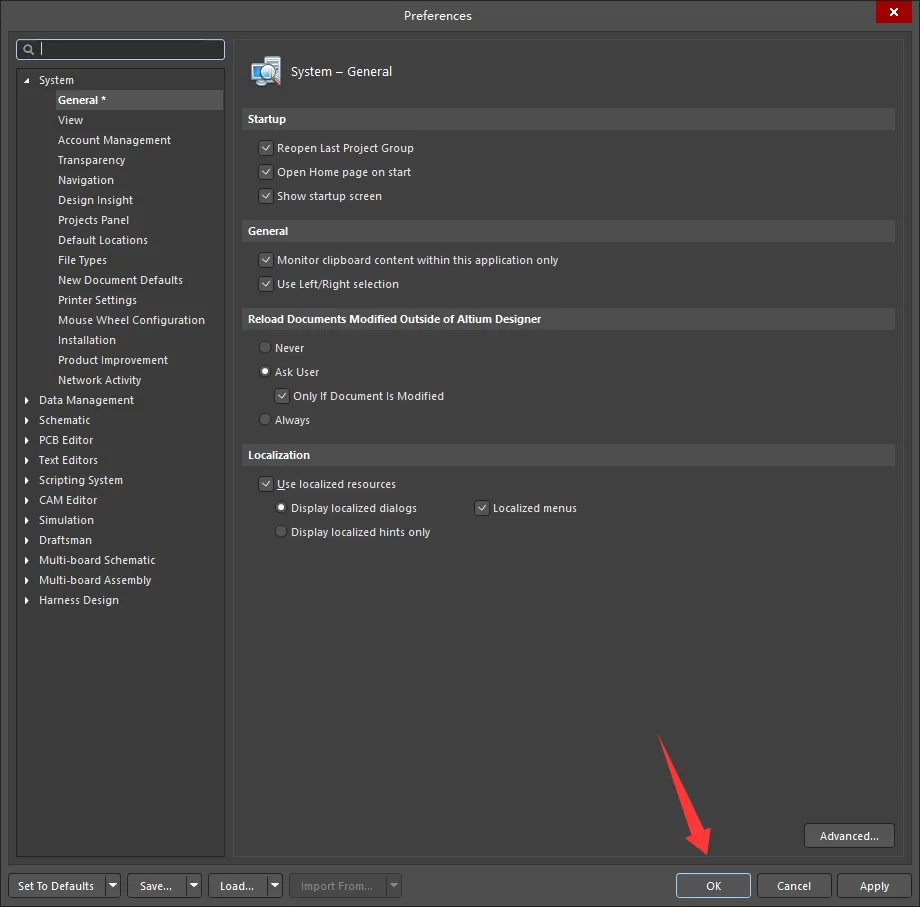Open the View preferences page
920x907 pixels.
coord(70,120)
